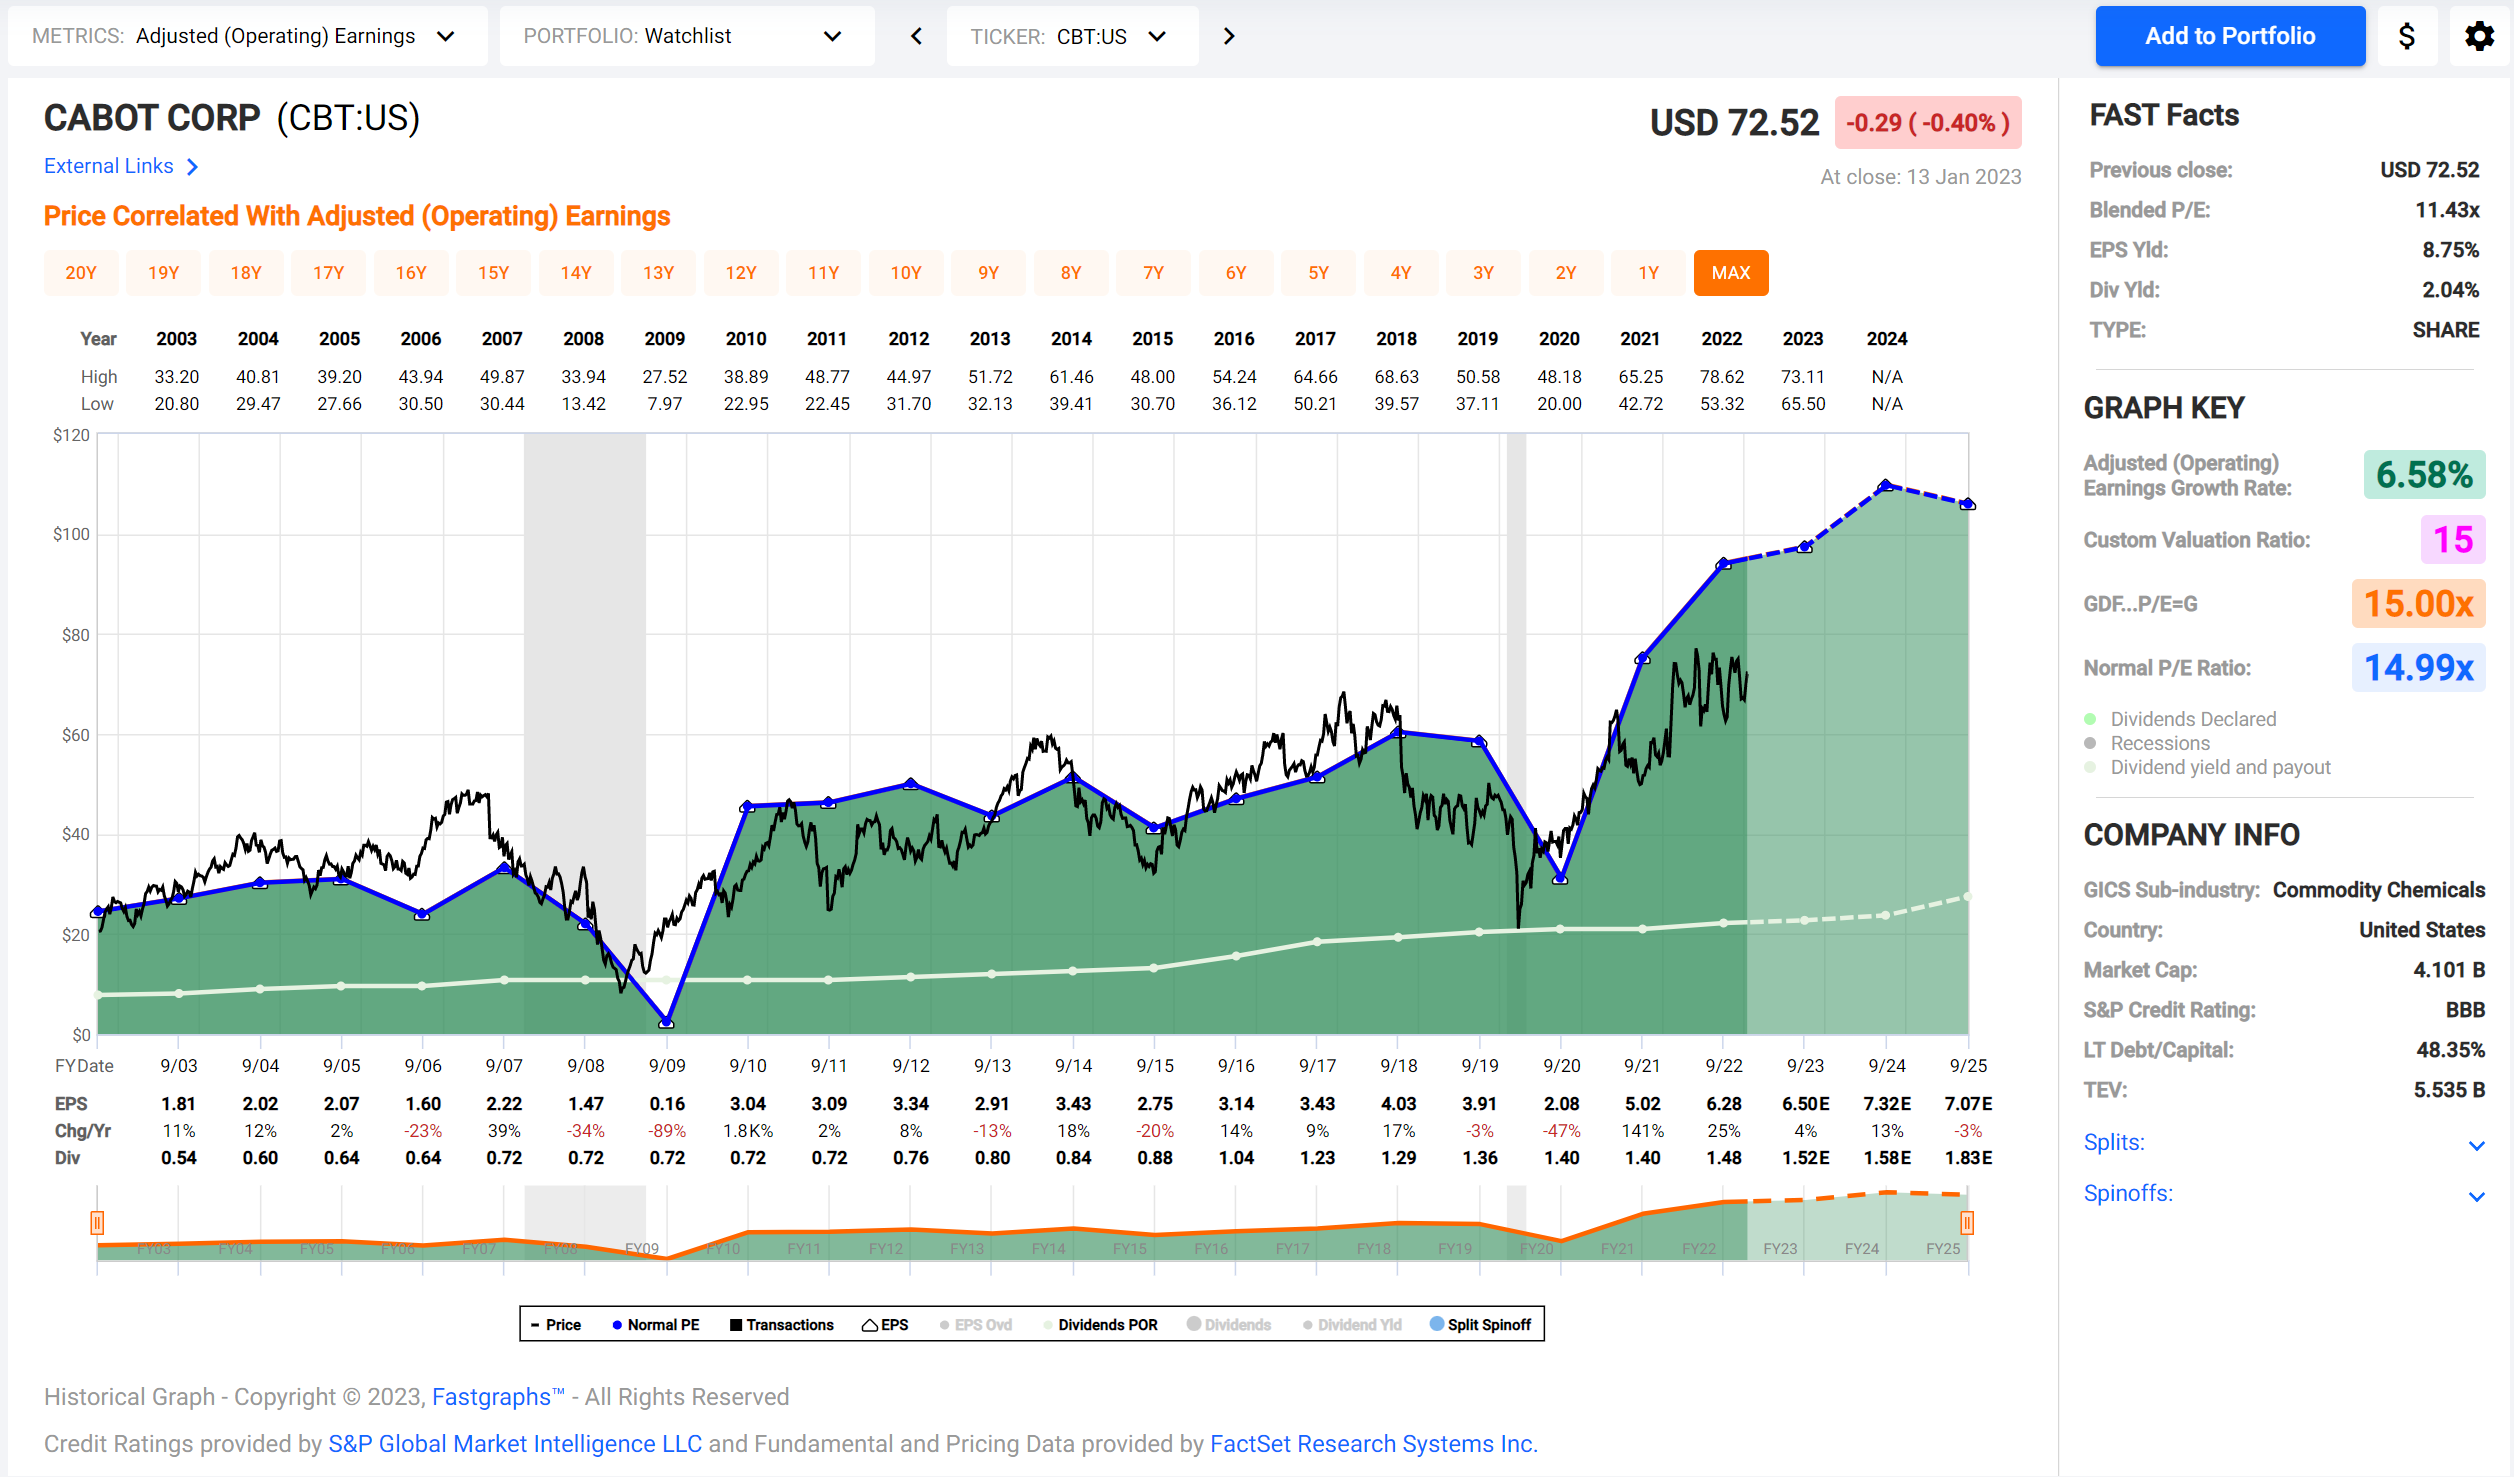2514x1477 pixels.
Task: Open the FactSet Research Systems Inc. link
Action: click(x=1373, y=1444)
